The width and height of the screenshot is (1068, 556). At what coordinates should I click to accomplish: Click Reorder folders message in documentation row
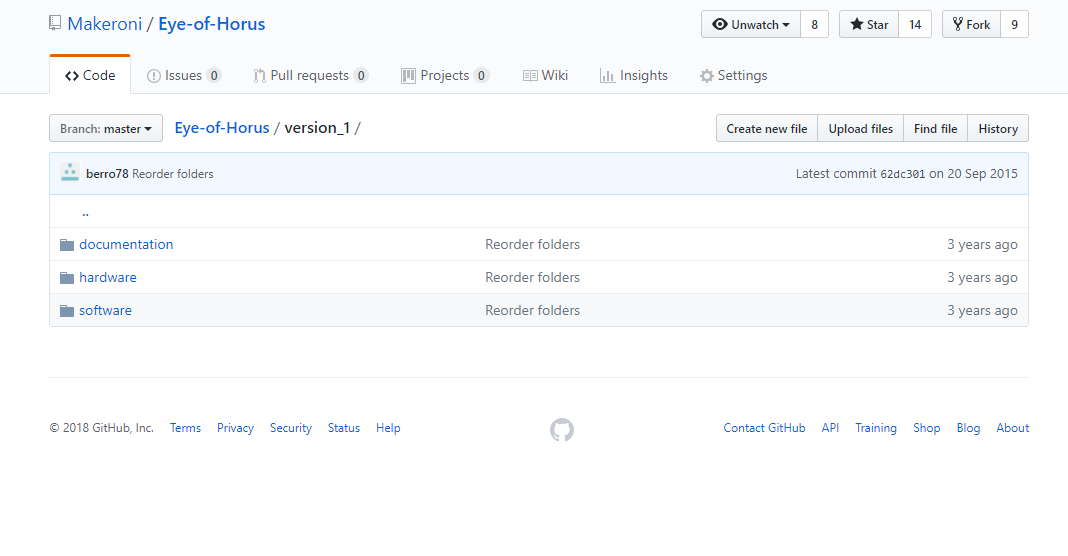tap(532, 245)
